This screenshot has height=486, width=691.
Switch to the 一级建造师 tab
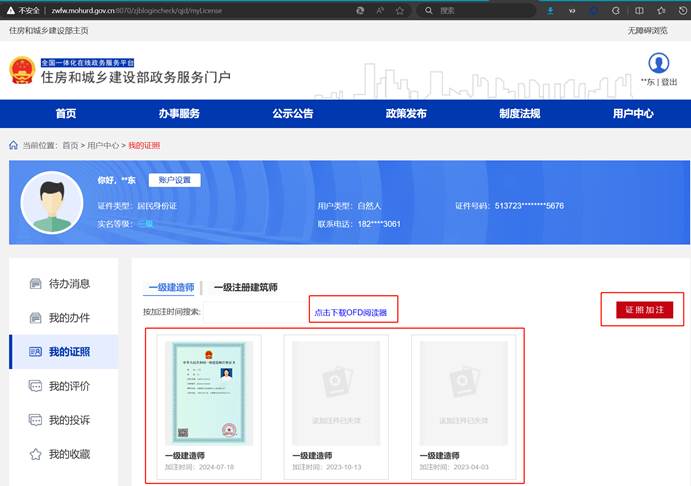click(169, 287)
